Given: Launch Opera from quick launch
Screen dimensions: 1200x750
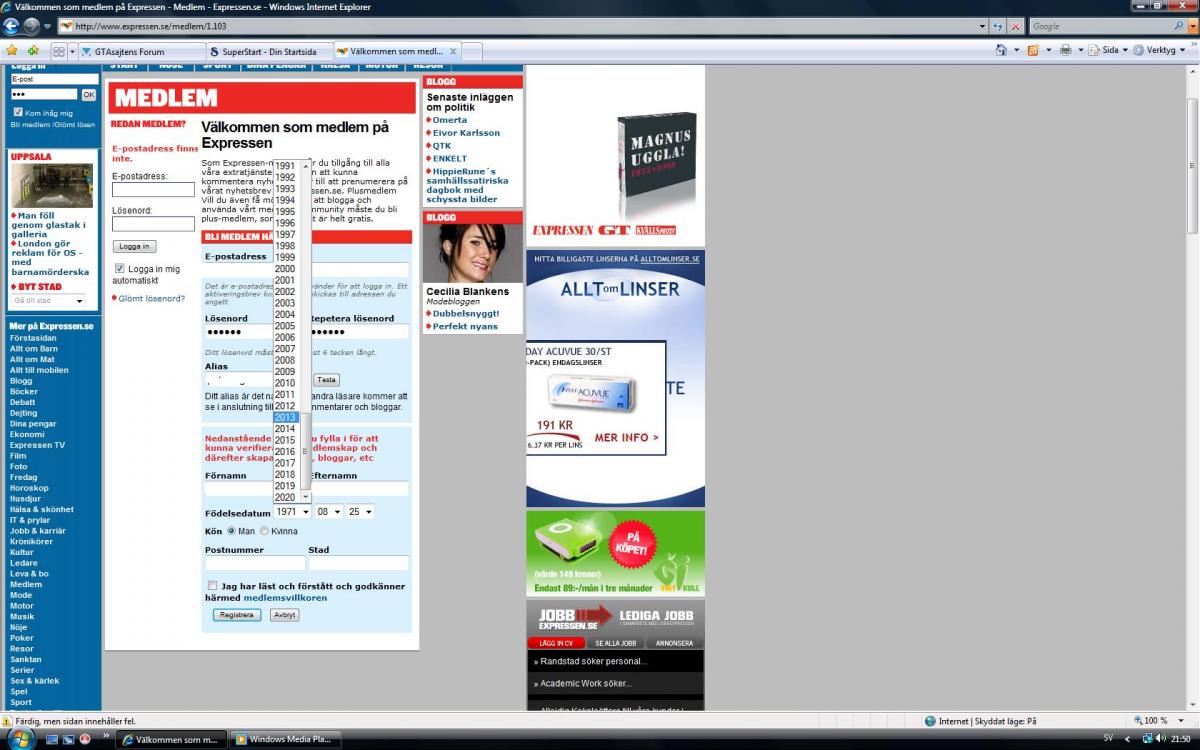Looking at the screenshot, I should (x=85, y=740).
